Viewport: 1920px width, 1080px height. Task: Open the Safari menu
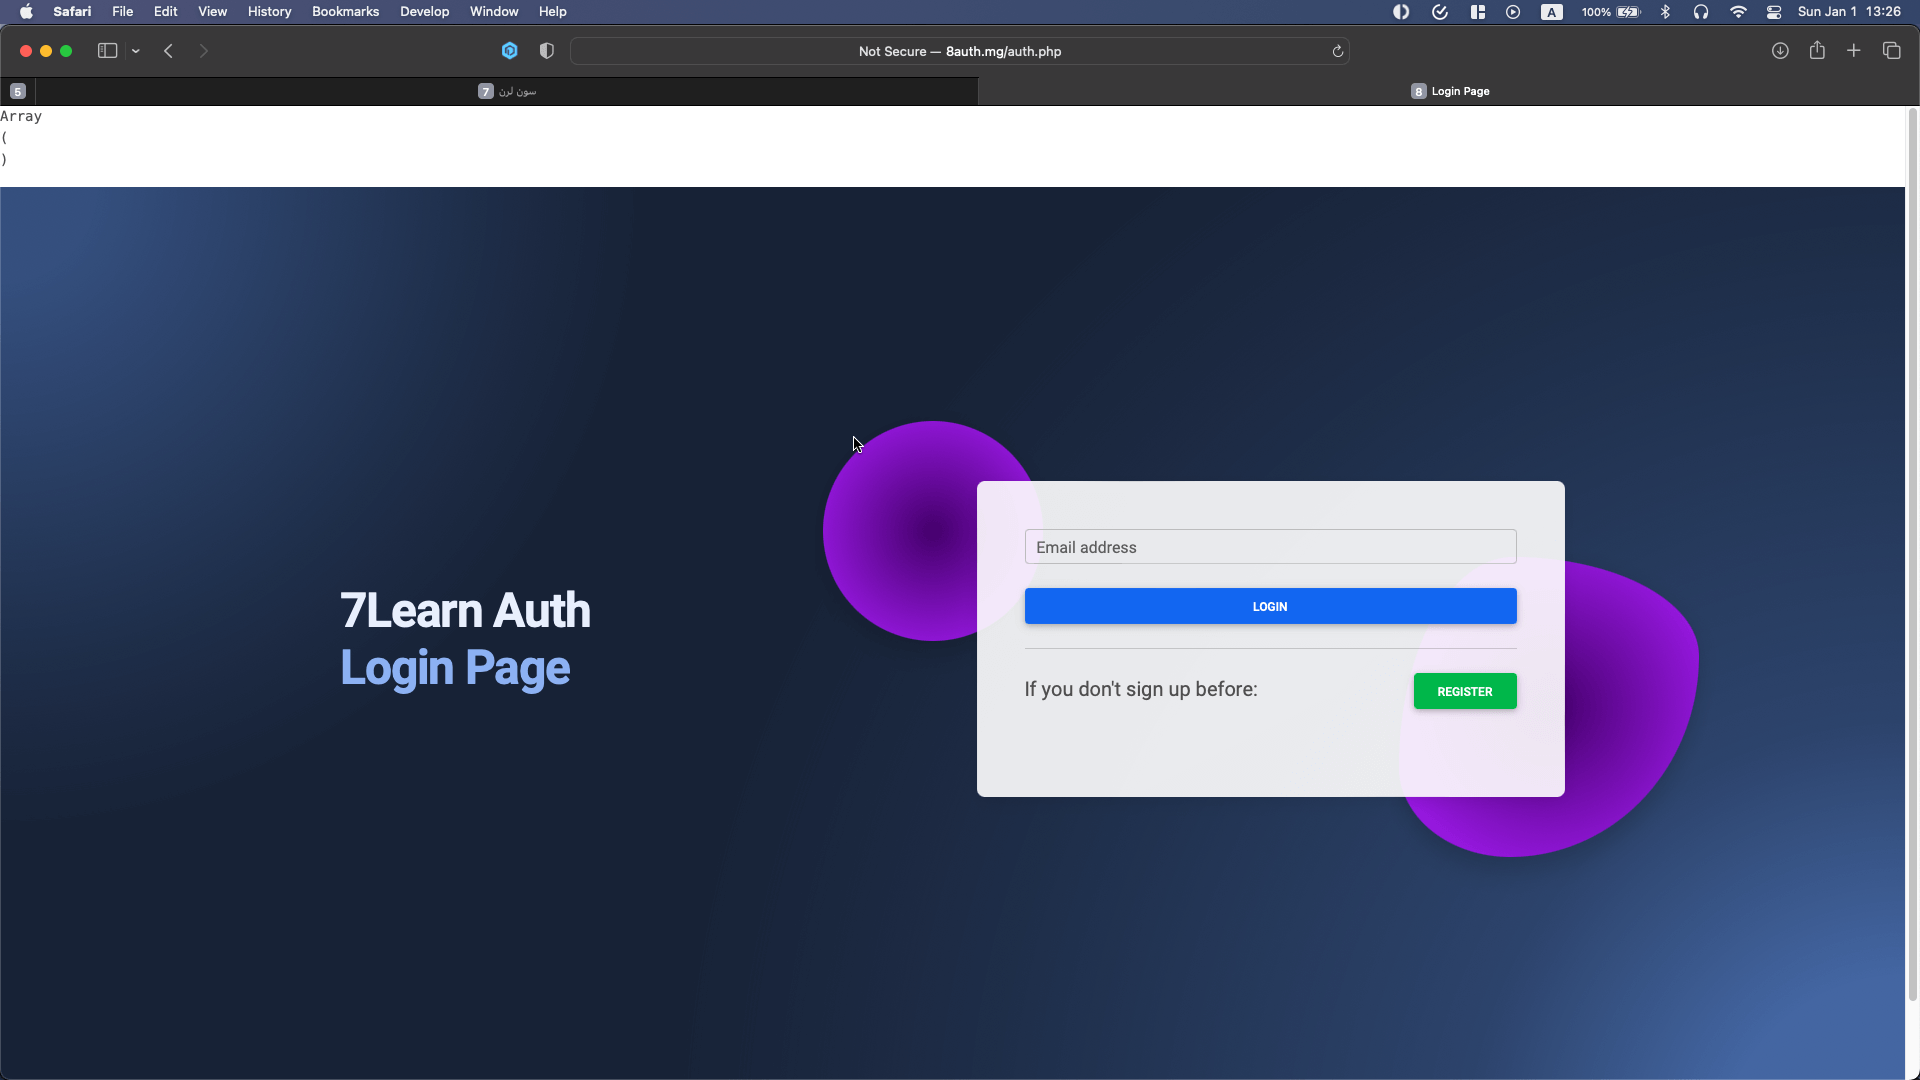(72, 12)
